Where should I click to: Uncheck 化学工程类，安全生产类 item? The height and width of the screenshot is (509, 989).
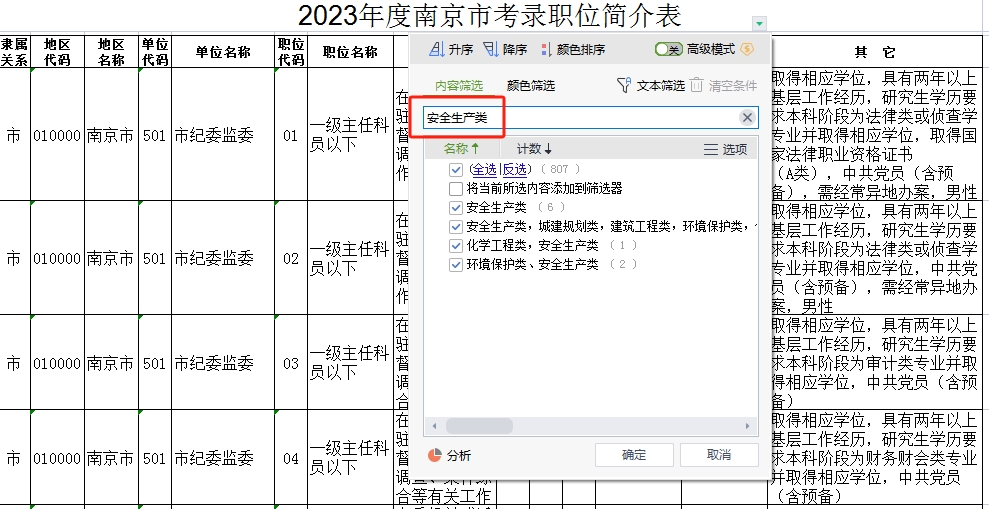456,245
